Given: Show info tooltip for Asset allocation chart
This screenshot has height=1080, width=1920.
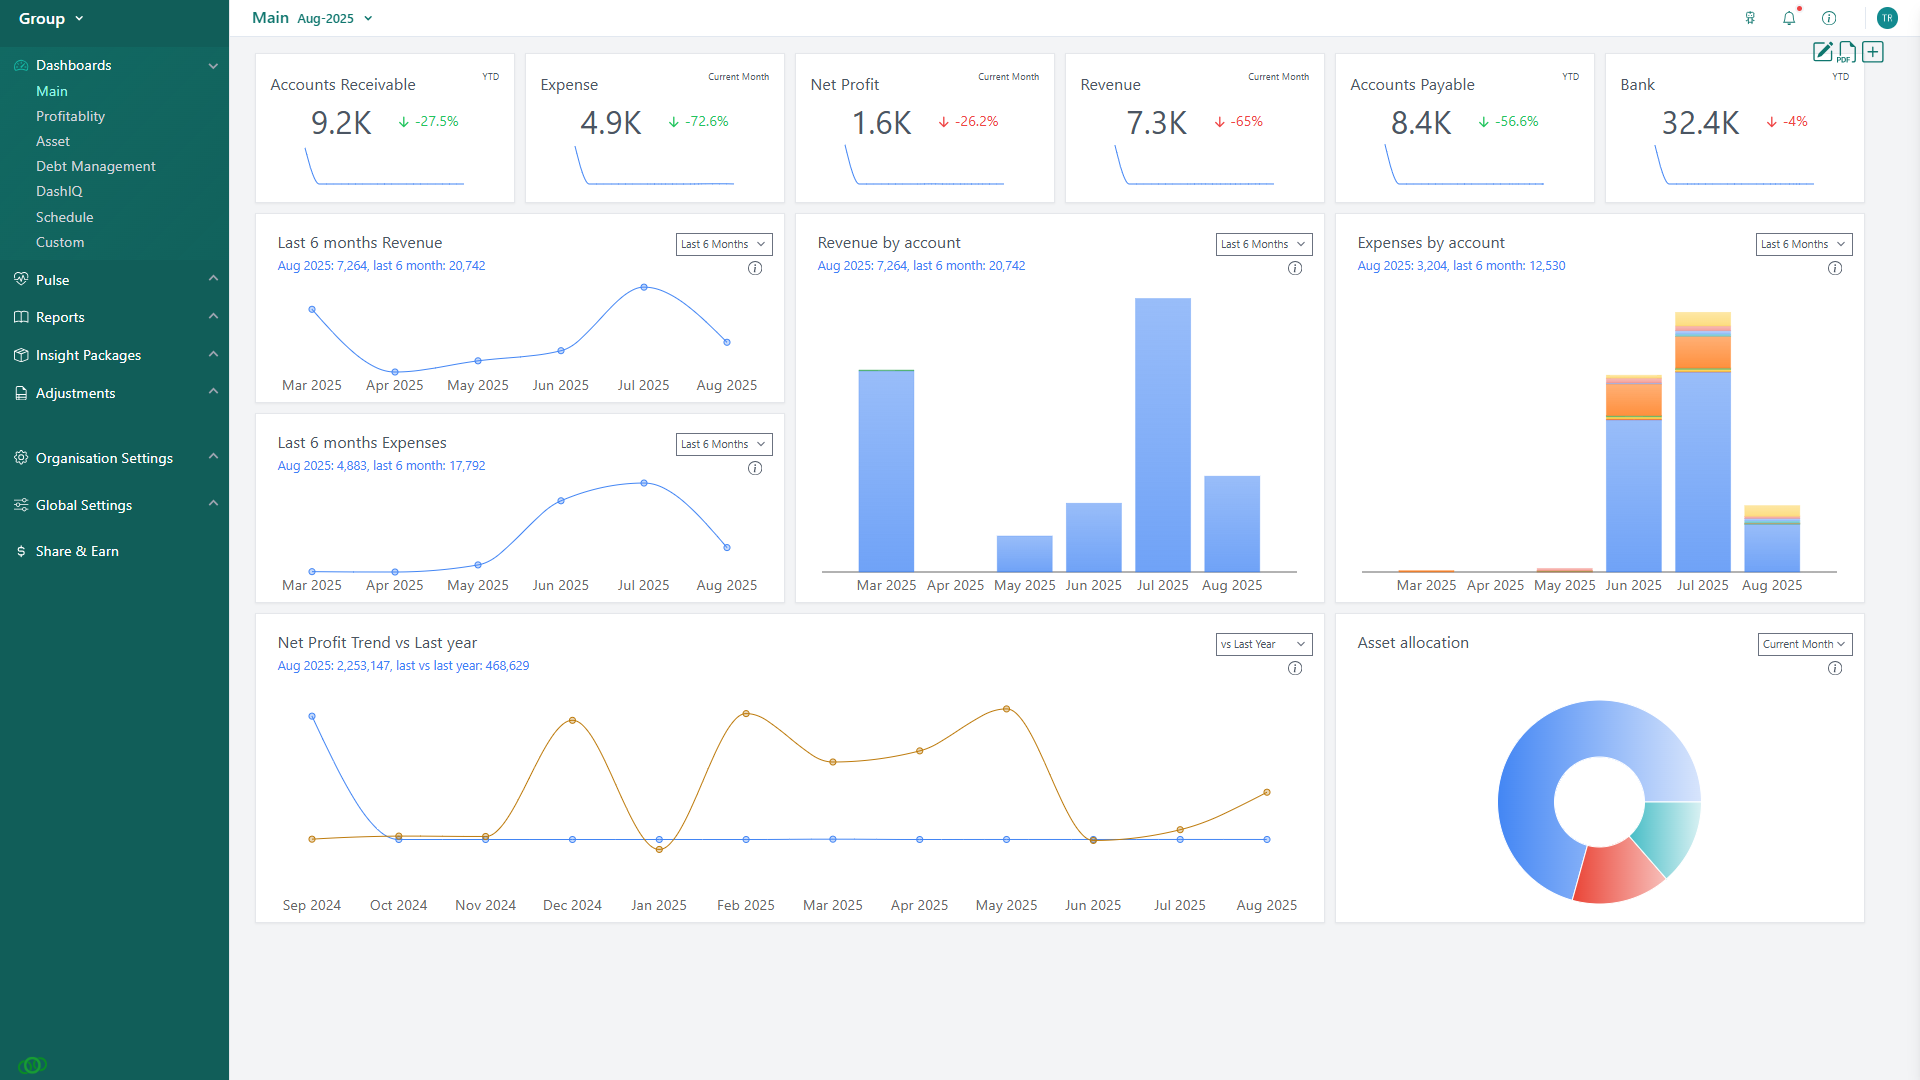Looking at the screenshot, I should point(1835,668).
